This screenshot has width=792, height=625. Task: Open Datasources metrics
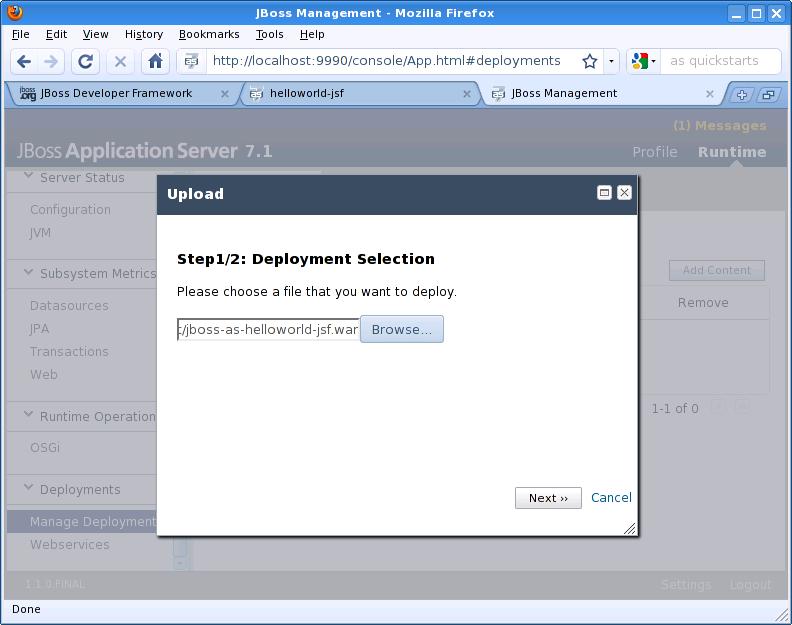tap(69, 306)
